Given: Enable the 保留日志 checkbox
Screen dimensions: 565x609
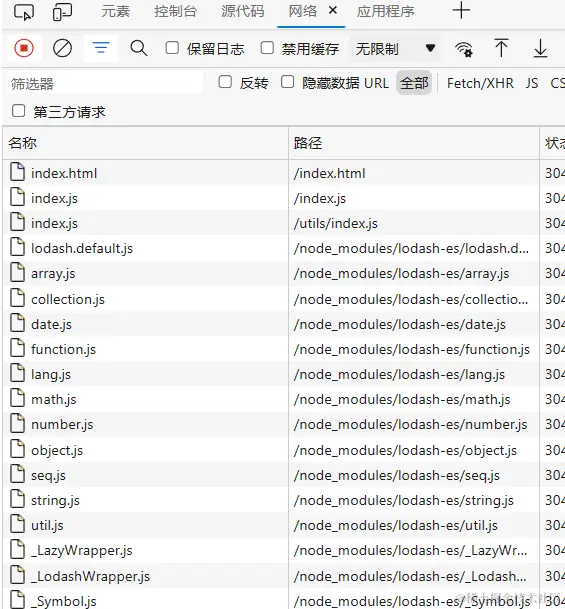Looking at the screenshot, I should click(x=172, y=48).
